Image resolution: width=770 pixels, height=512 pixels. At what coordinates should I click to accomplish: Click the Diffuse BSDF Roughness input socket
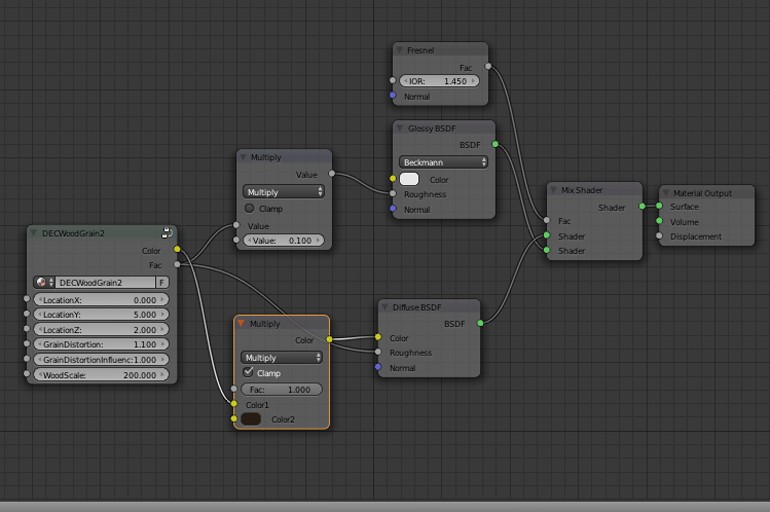click(378, 351)
